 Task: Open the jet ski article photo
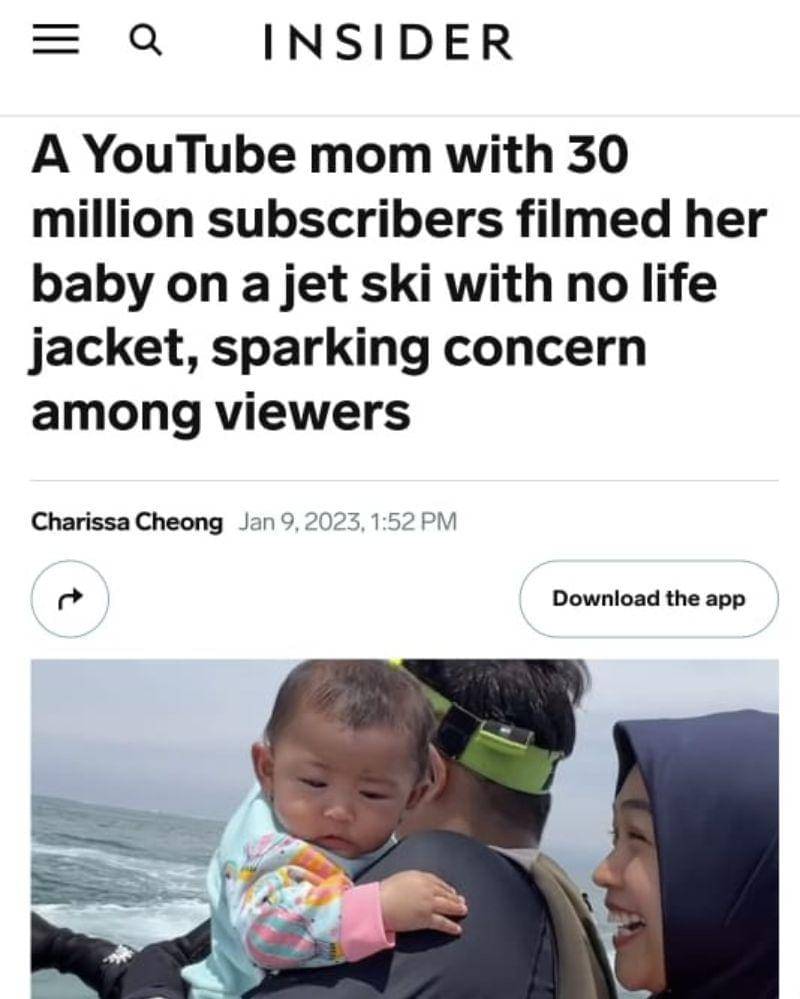(404, 829)
